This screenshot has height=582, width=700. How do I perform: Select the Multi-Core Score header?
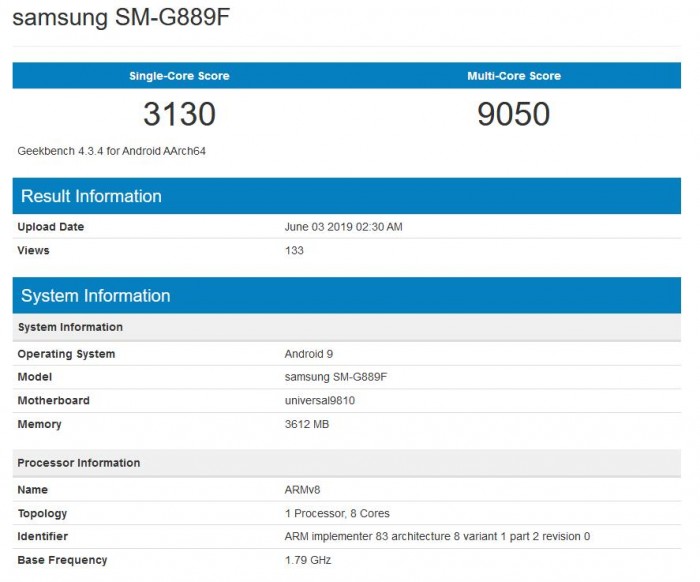(514, 76)
